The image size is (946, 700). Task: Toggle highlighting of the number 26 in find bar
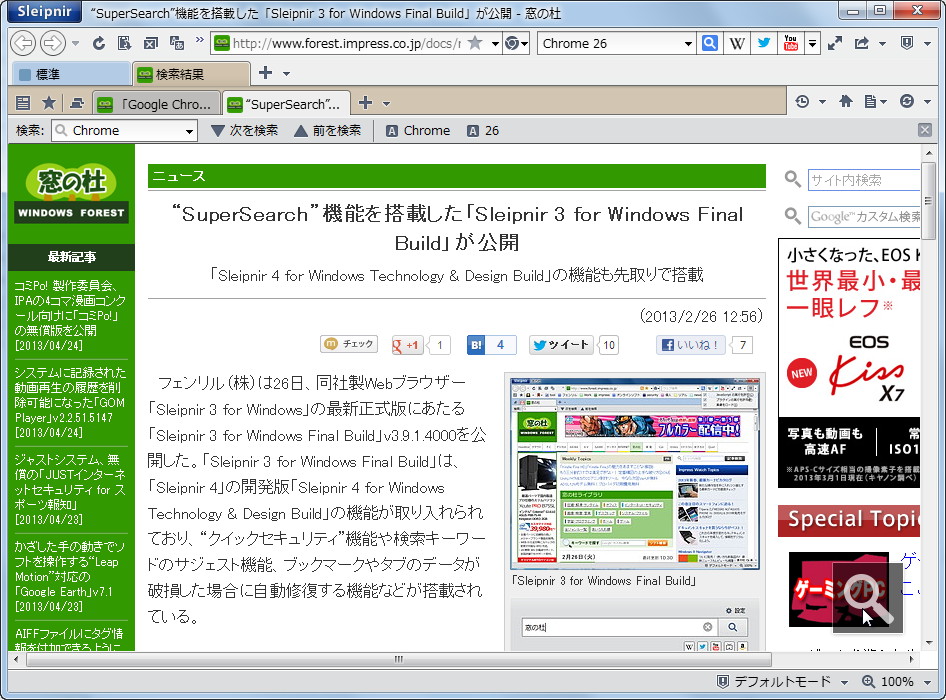pyautogui.click(x=484, y=130)
